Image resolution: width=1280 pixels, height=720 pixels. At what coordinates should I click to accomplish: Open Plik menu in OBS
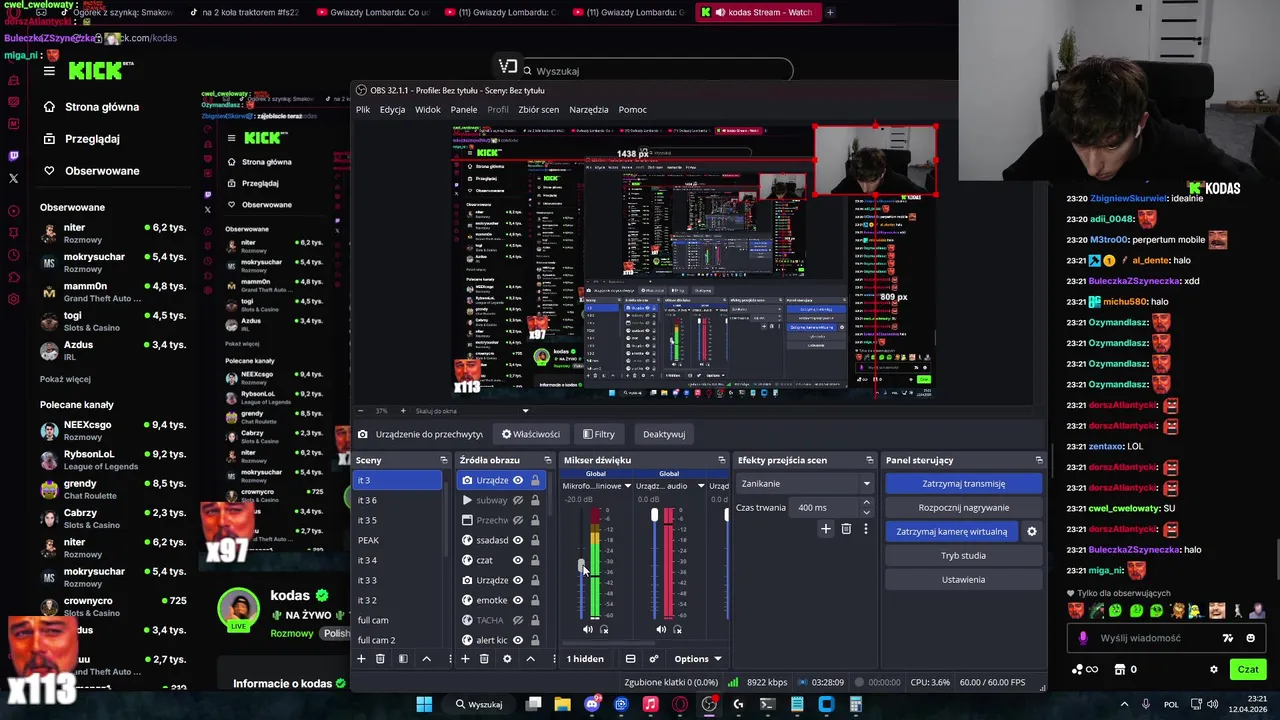[363, 110]
